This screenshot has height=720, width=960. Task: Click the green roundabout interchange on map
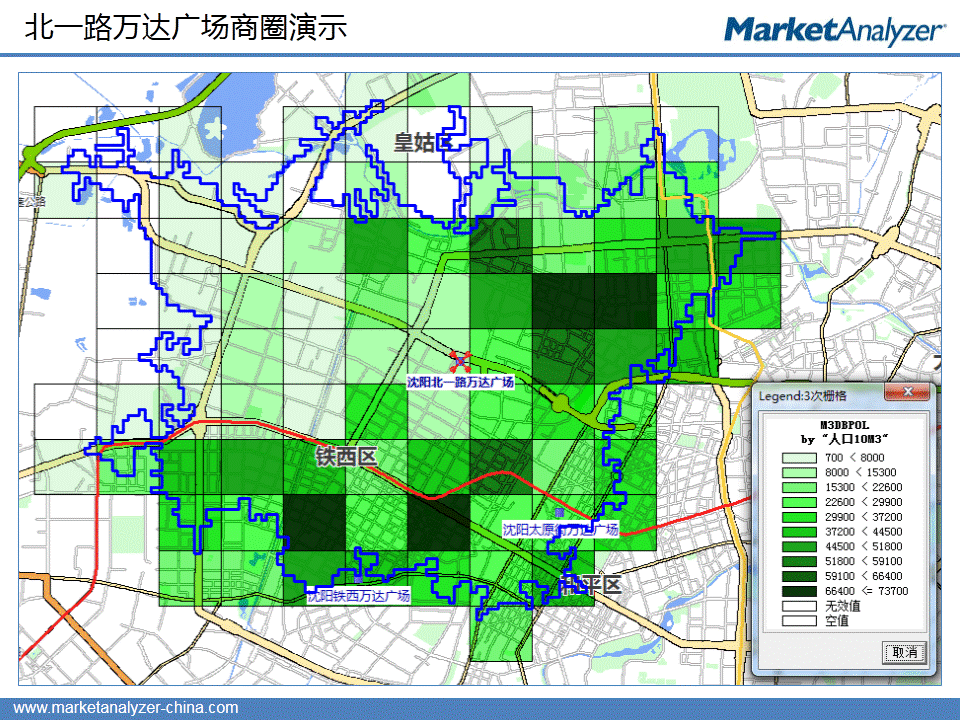point(560,403)
